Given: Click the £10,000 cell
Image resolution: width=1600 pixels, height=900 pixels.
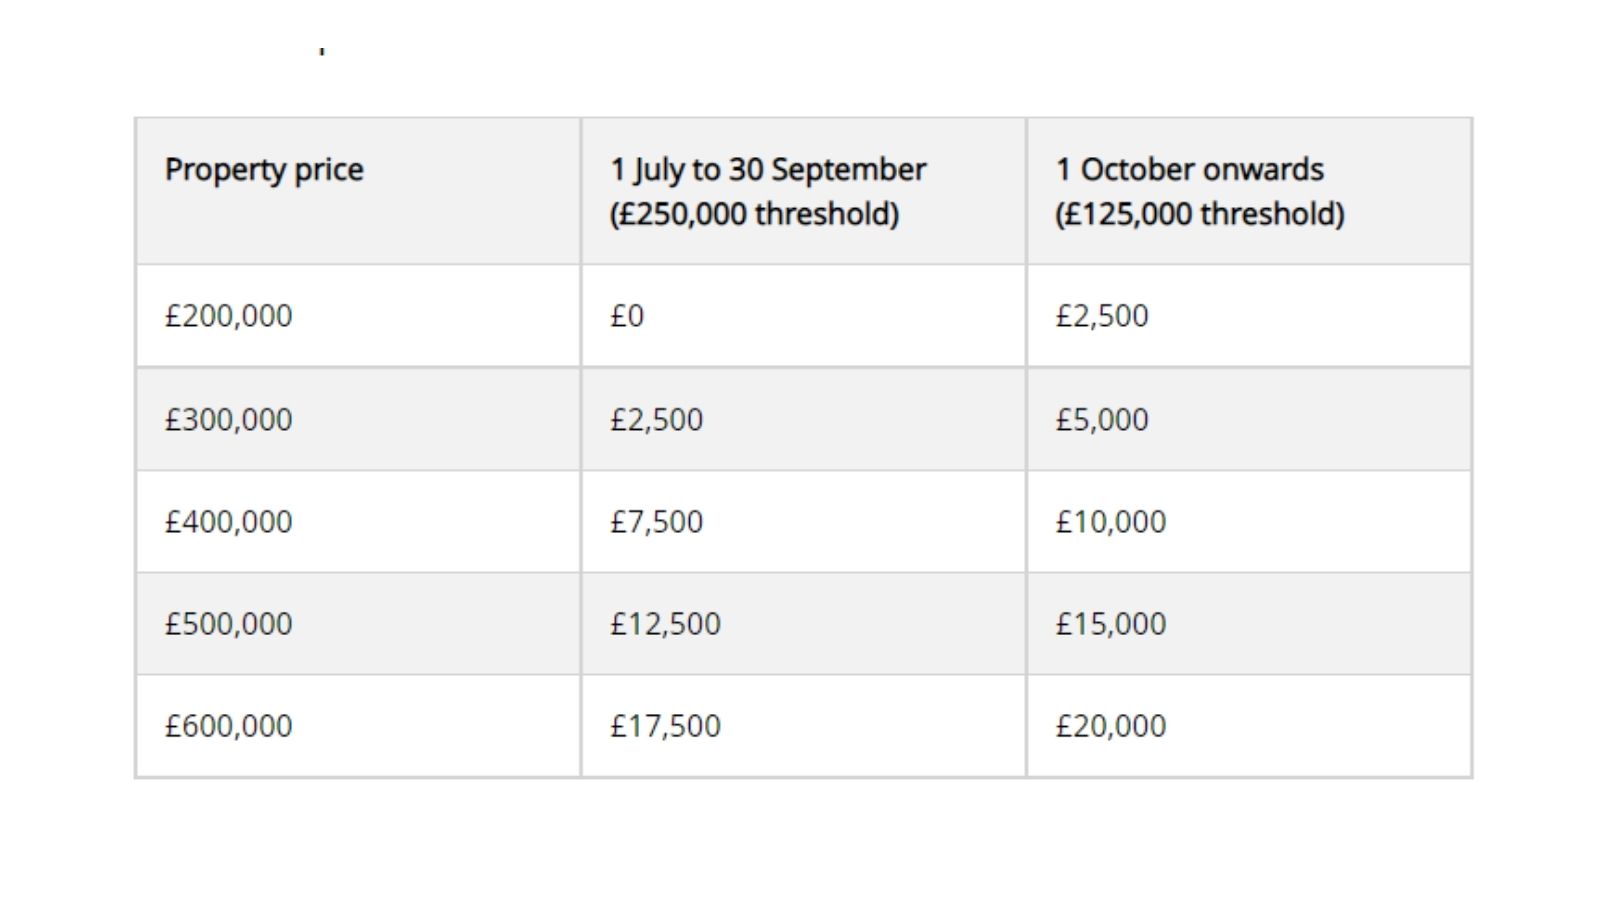Looking at the screenshot, I should [1249, 522].
